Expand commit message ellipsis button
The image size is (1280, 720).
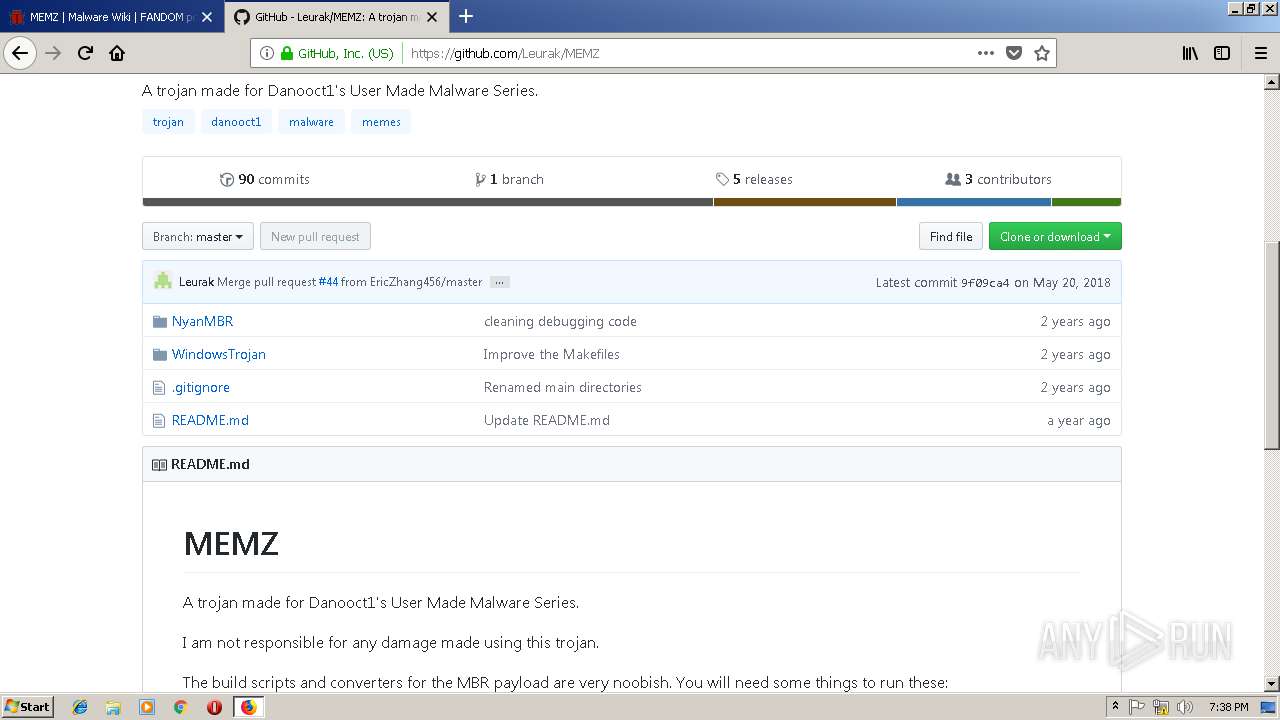[x=500, y=282]
